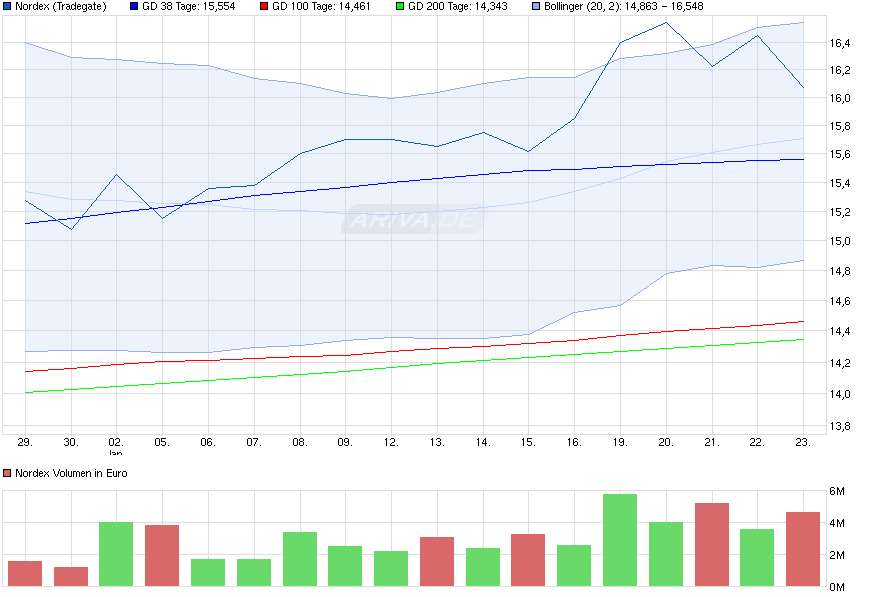Click the '09.' date axis label
The height and width of the screenshot is (597, 871).
point(345,442)
